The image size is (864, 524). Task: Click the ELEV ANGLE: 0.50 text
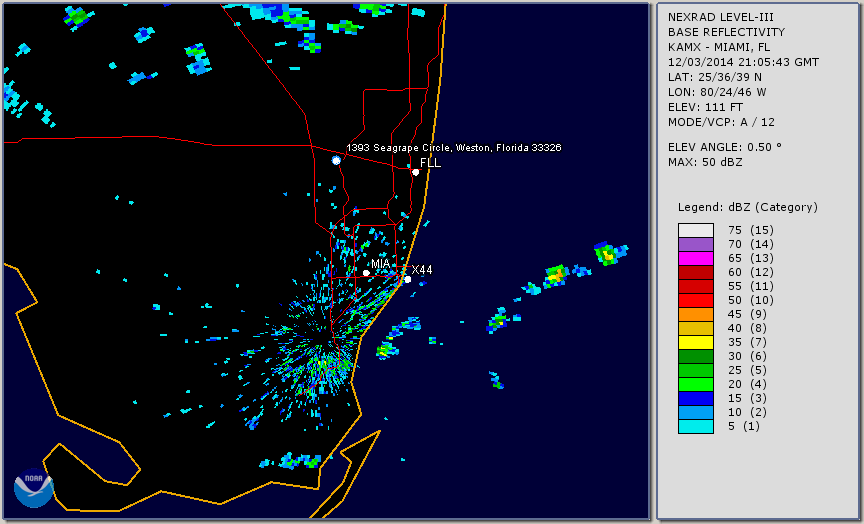click(x=725, y=147)
